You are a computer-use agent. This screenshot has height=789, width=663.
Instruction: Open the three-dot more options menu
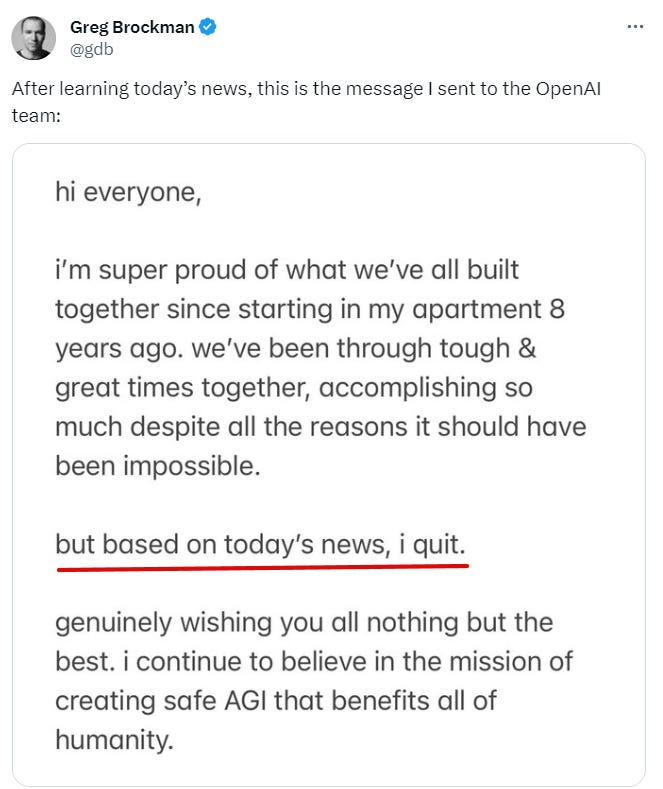pos(635,27)
